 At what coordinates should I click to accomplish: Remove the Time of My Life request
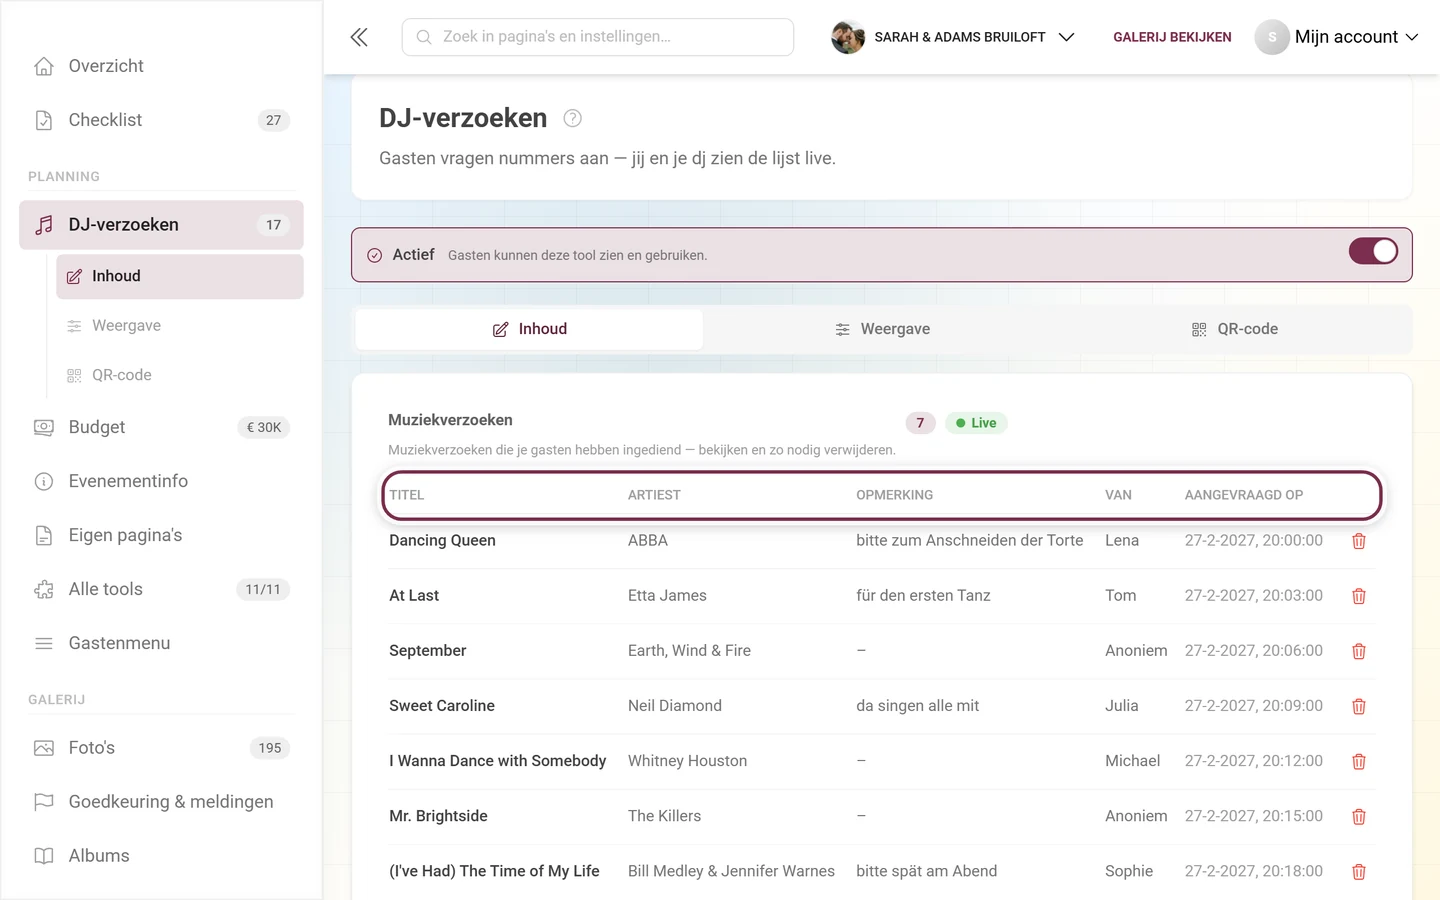coord(1359,872)
